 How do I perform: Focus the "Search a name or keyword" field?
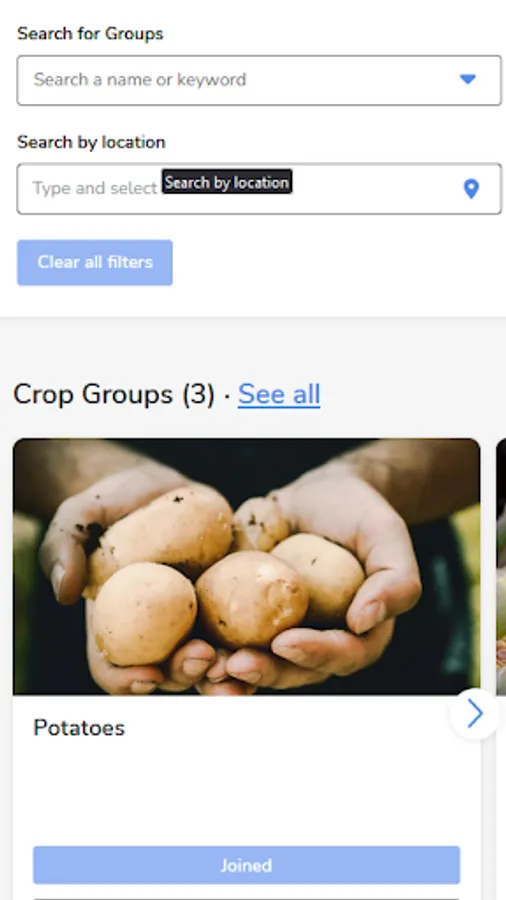(x=259, y=80)
